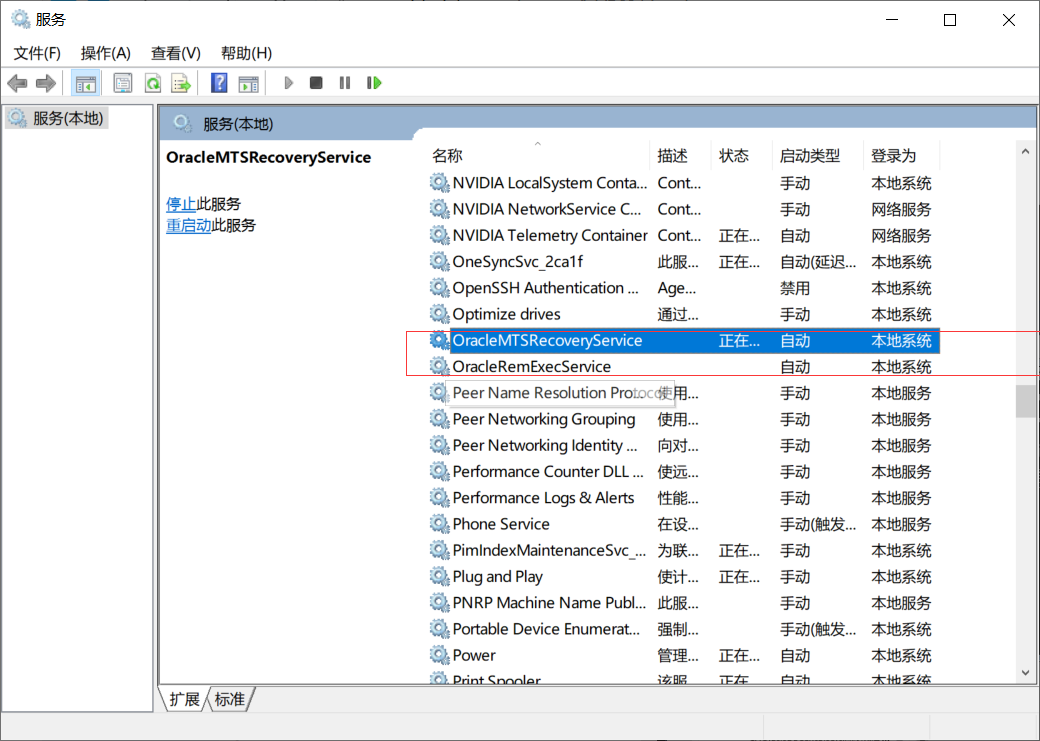The height and width of the screenshot is (741, 1040).
Task: Sort by the 状态 column header
Action: (x=742, y=156)
